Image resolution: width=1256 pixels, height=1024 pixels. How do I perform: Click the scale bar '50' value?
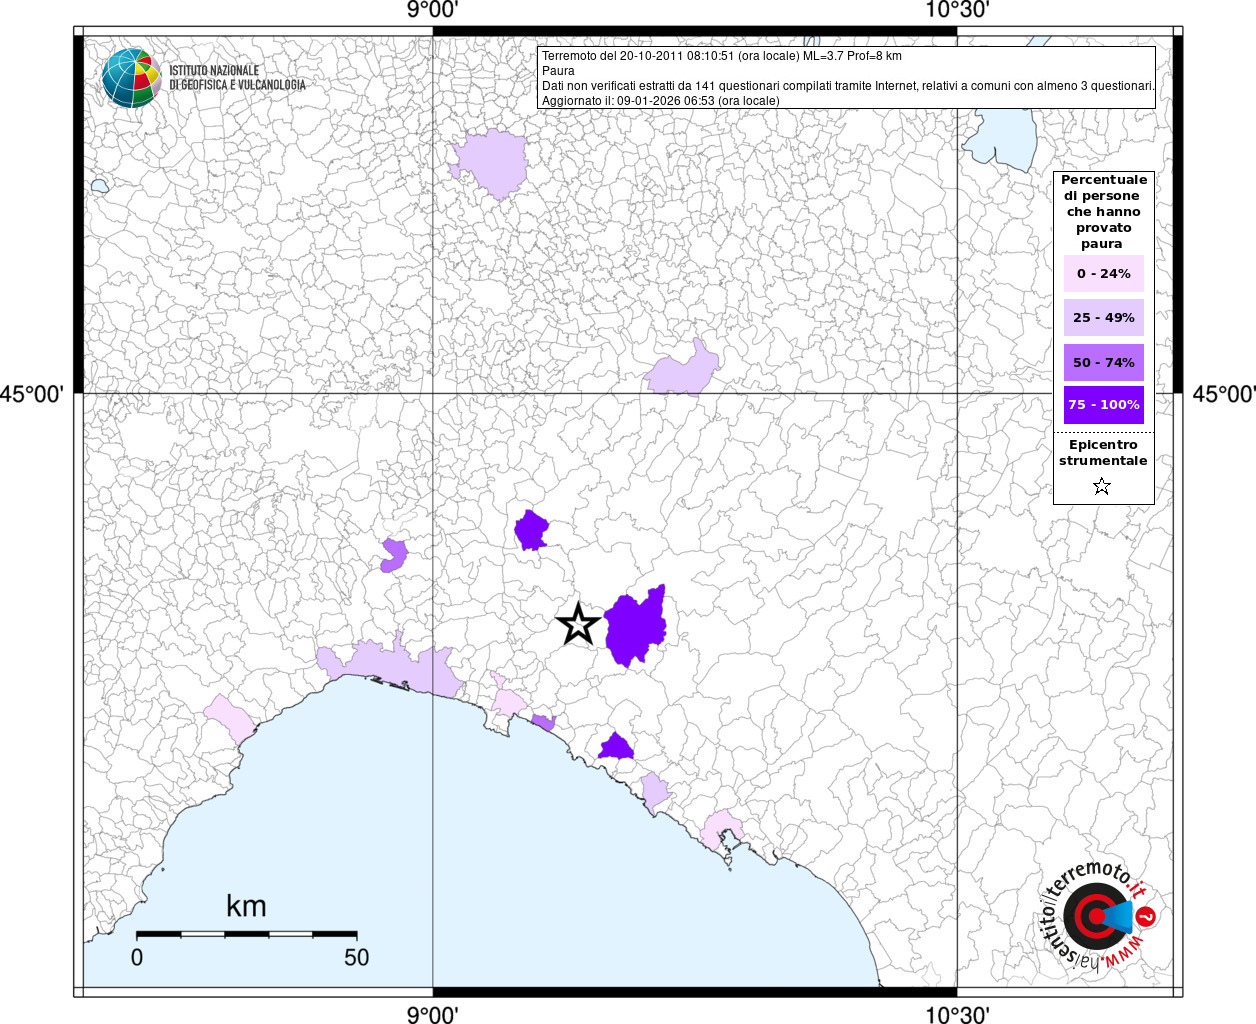coord(357,957)
